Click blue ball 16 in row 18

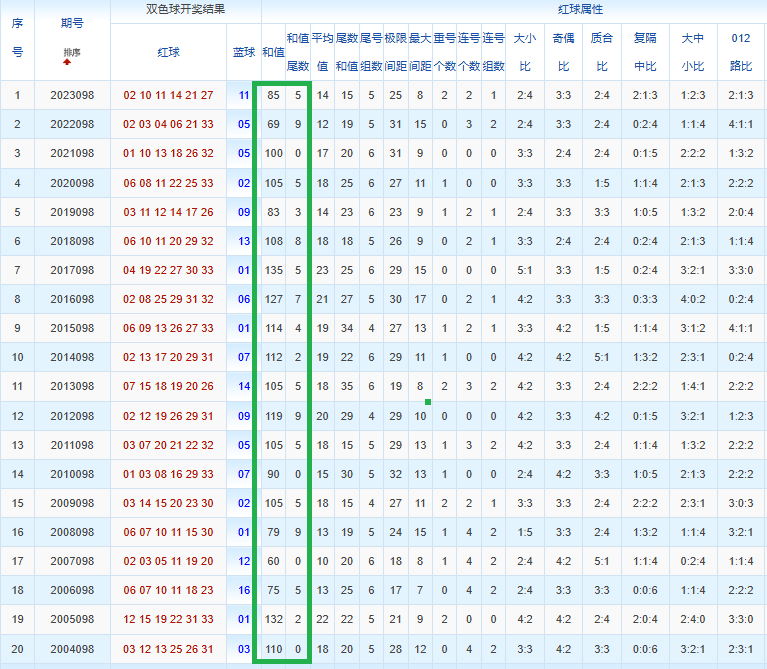pos(244,590)
